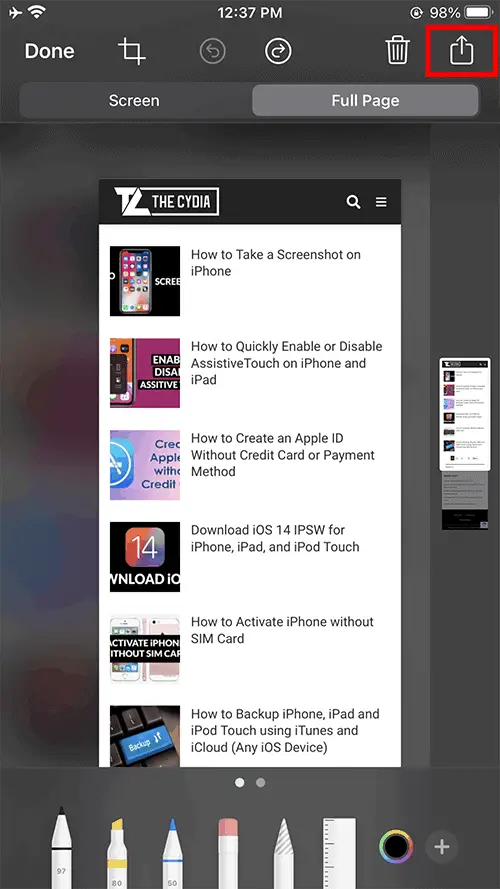Select the Pen markup tool
The height and width of the screenshot is (889, 500).
[x=61, y=848]
